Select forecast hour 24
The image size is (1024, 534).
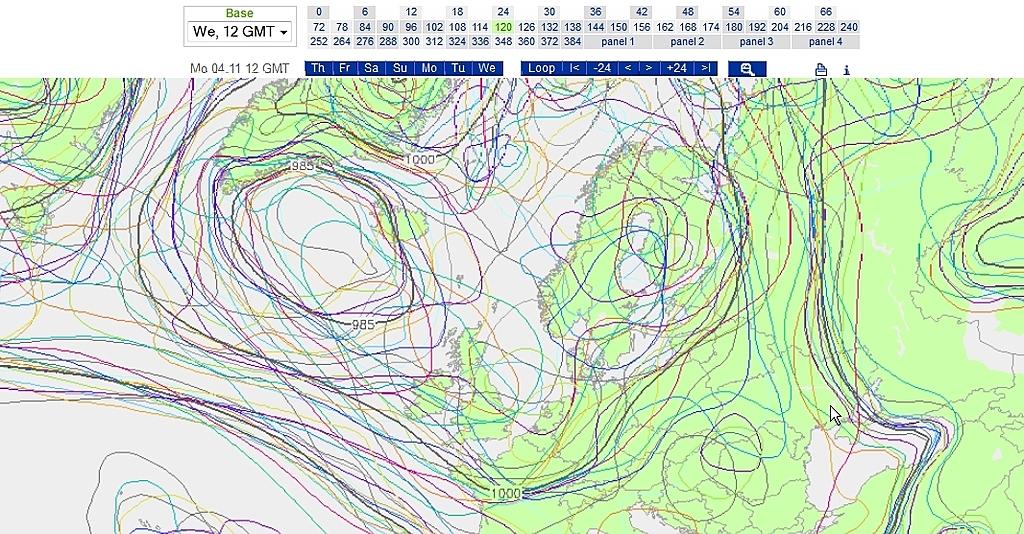click(x=503, y=12)
